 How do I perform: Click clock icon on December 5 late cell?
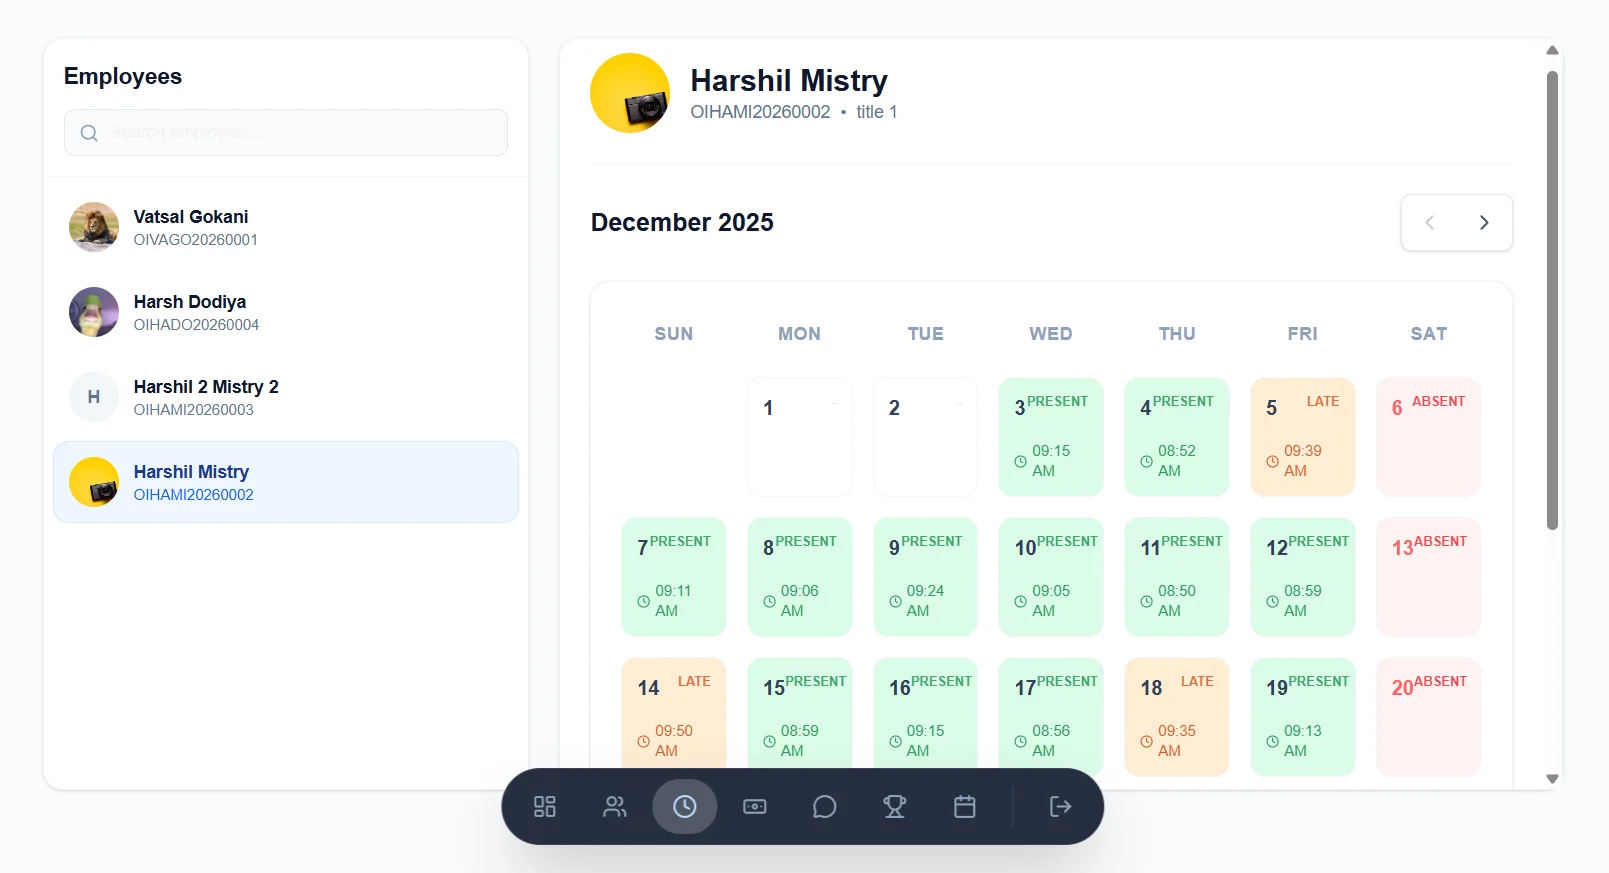point(1272,462)
